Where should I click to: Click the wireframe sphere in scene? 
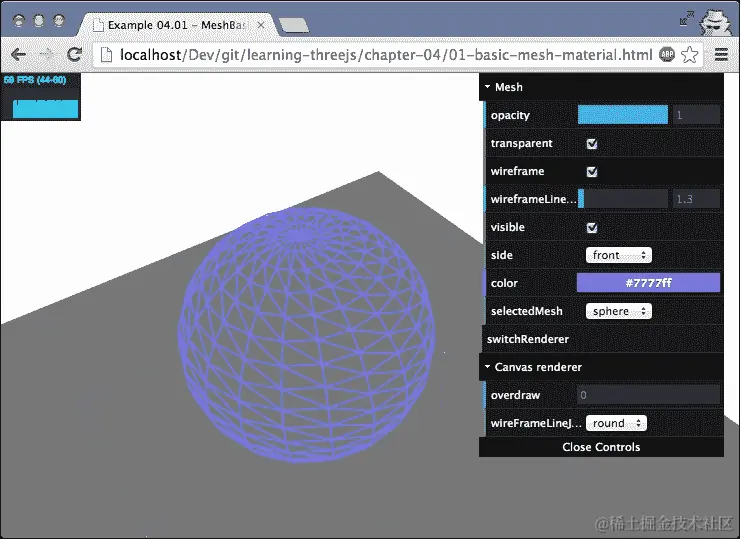(x=306, y=335)
